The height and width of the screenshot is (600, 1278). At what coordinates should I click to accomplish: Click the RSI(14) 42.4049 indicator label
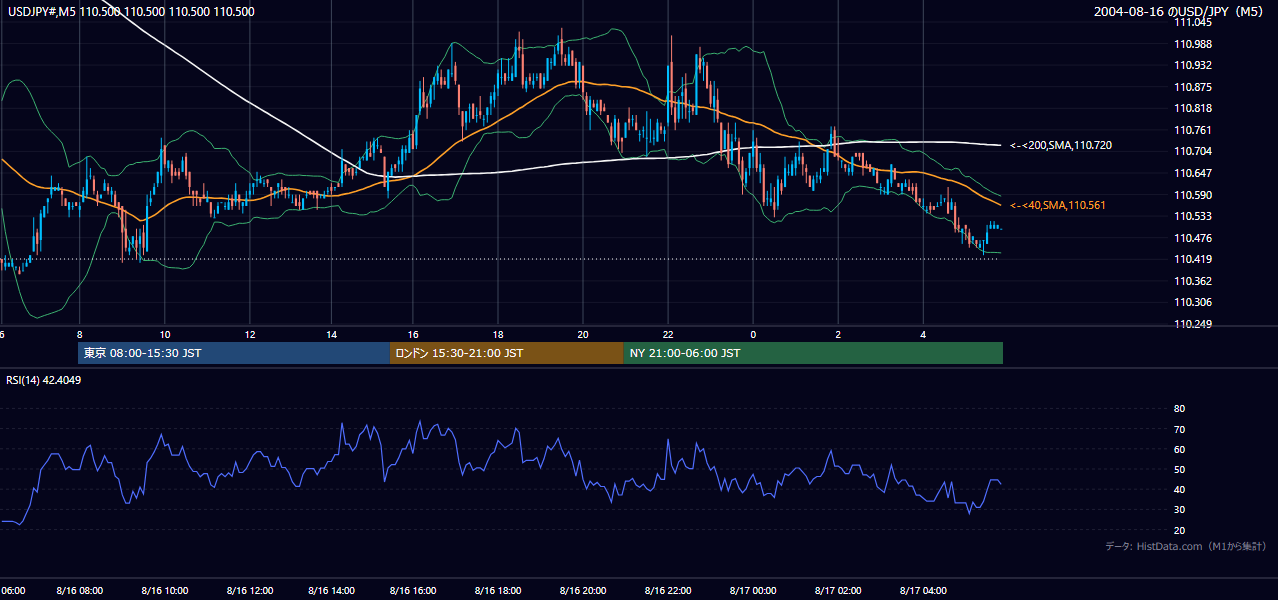click(43, 380)
